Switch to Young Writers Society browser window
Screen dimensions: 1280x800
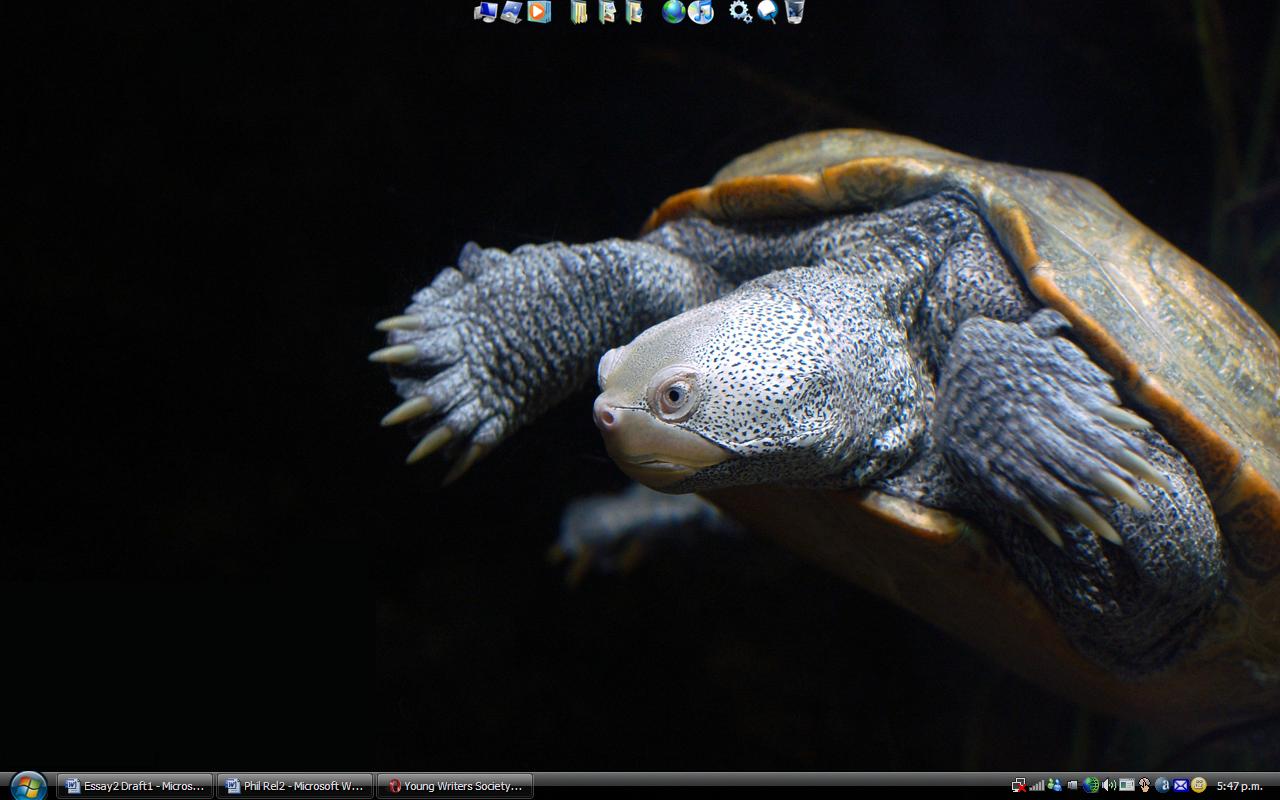point(455,786)
